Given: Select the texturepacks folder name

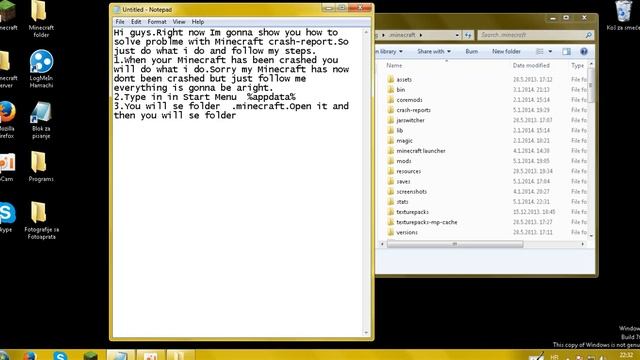Looking at the screenshot, I should pyautogui.click(x=413, y=212).
